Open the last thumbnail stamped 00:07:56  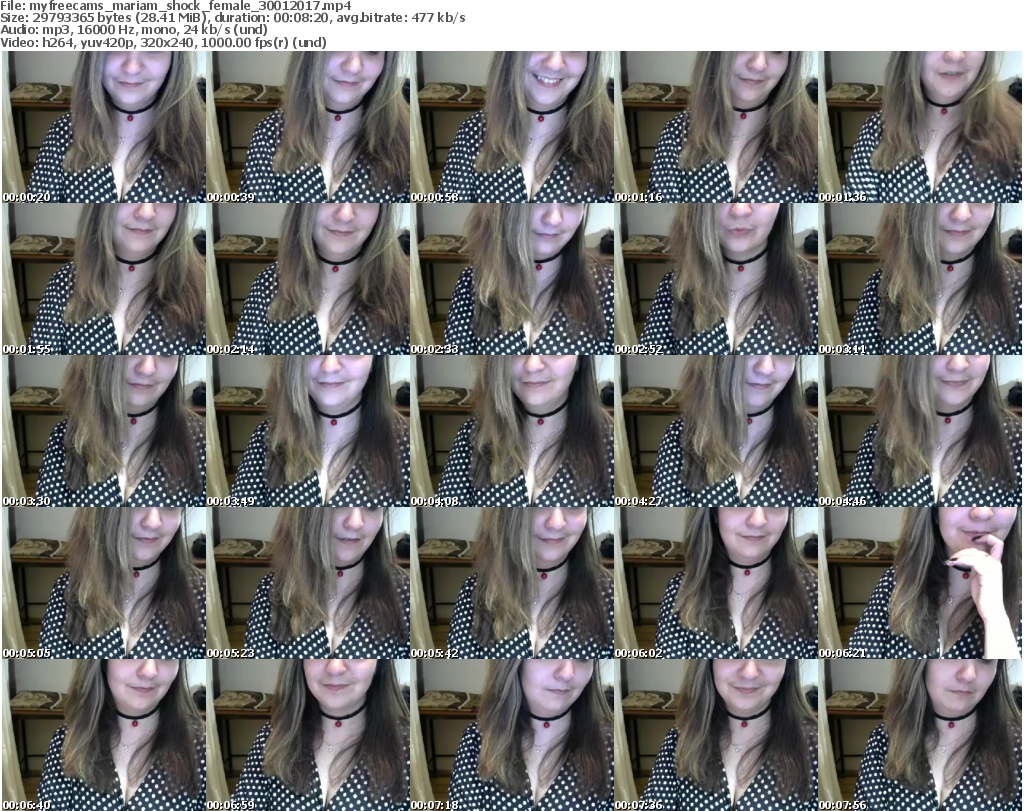click(x=920, y=735)
